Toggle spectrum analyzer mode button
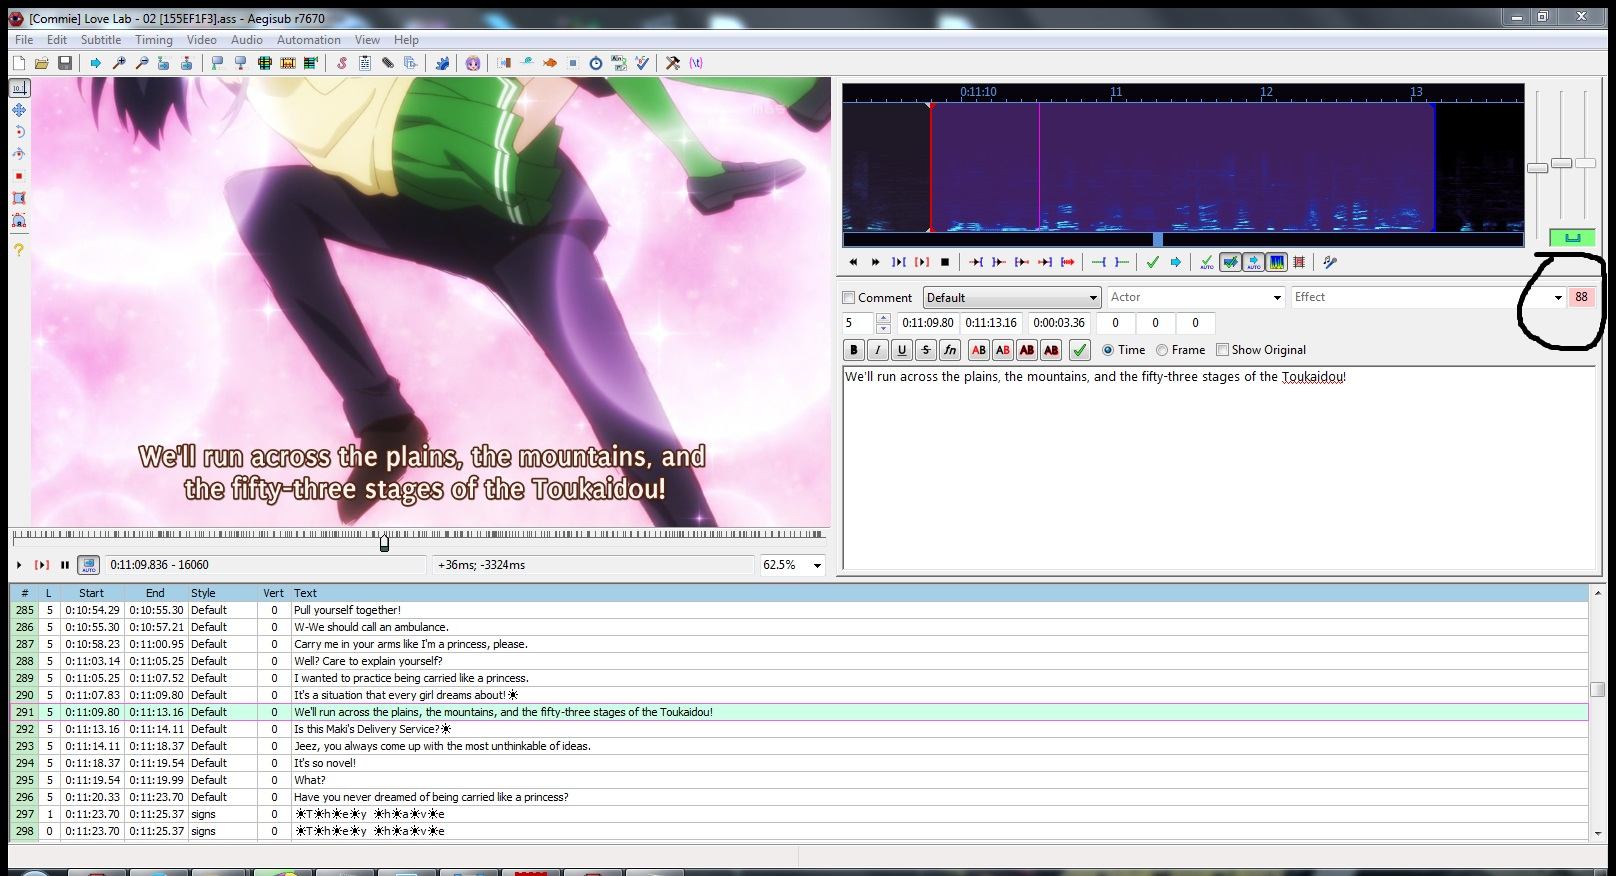The height and width of the screenshot is (876, 1616). pos(1277,262)
